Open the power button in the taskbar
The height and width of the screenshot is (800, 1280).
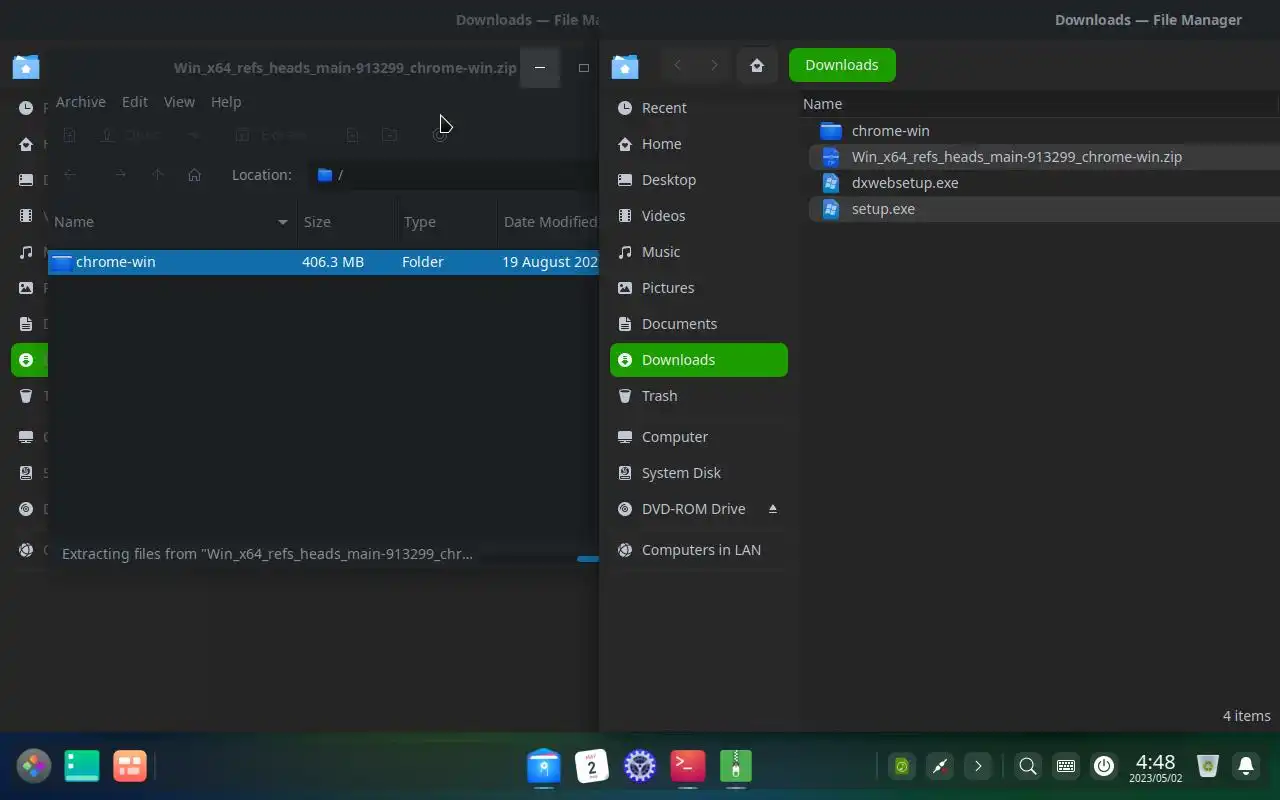[x=1104, y=767]
